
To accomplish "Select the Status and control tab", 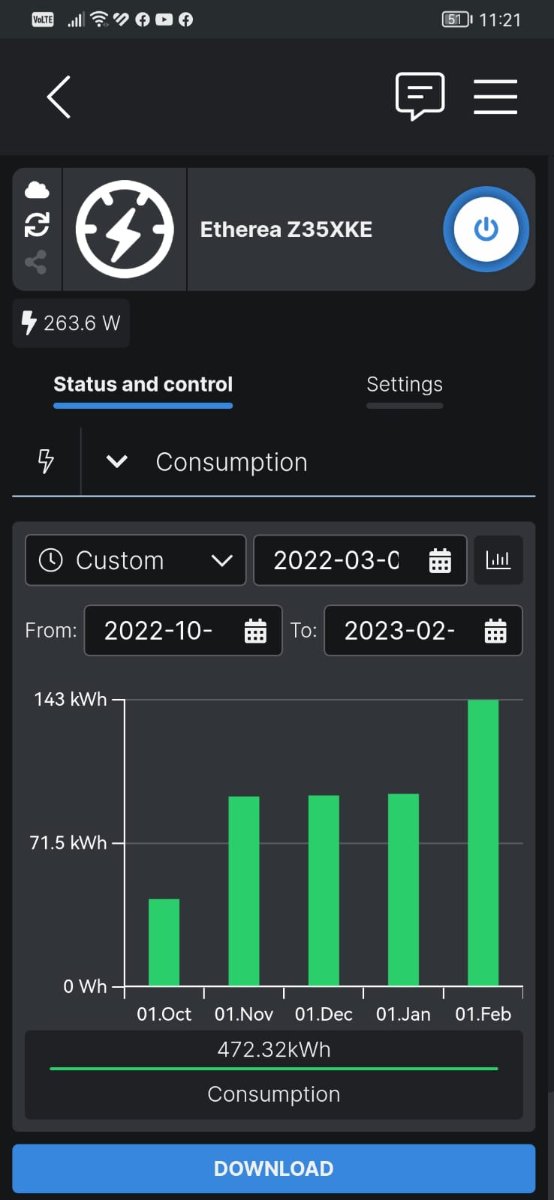I will (x=143, y=384).
